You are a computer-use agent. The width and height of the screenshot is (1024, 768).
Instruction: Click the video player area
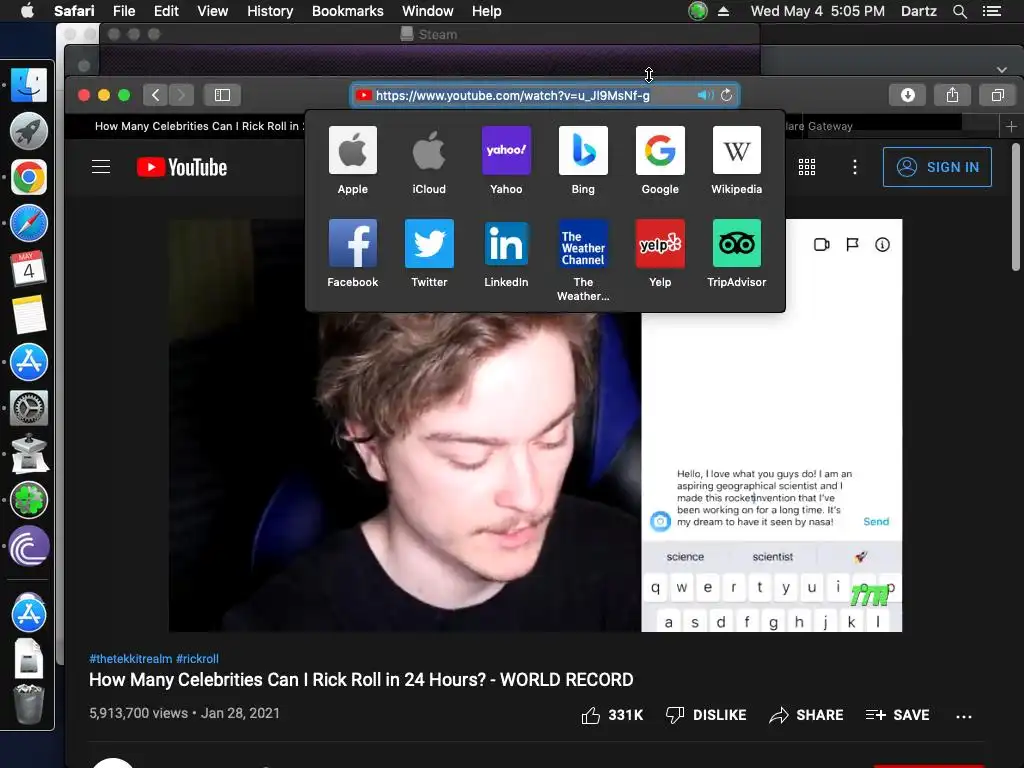[536, 425]
